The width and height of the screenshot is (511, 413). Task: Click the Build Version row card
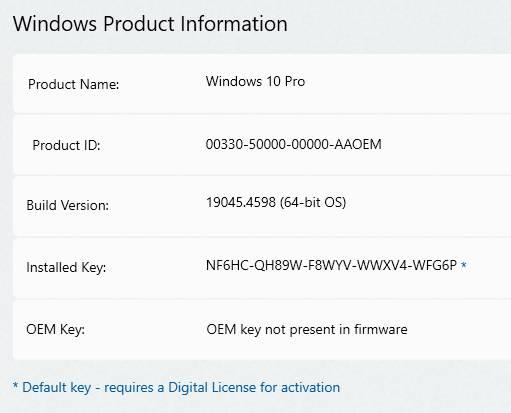262,206
